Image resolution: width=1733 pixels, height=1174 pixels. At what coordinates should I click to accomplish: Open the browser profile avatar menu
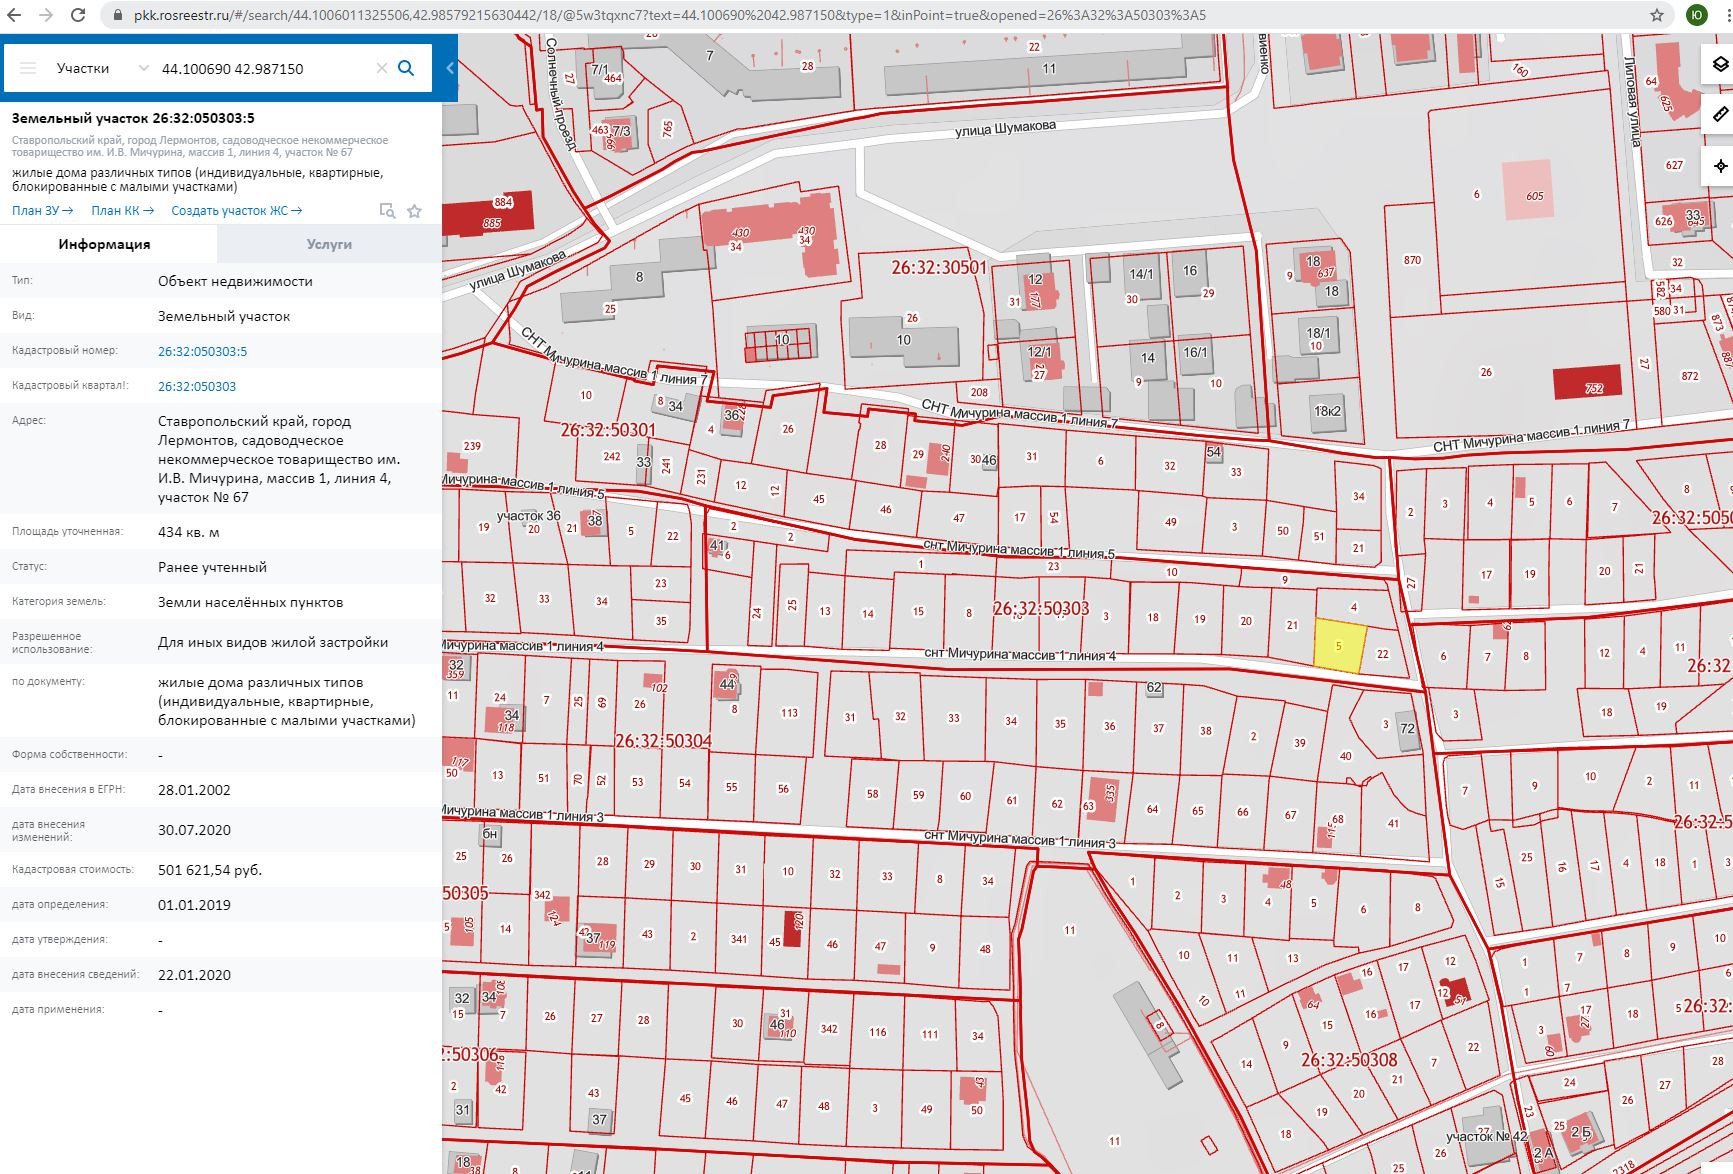click(1697, 15)
